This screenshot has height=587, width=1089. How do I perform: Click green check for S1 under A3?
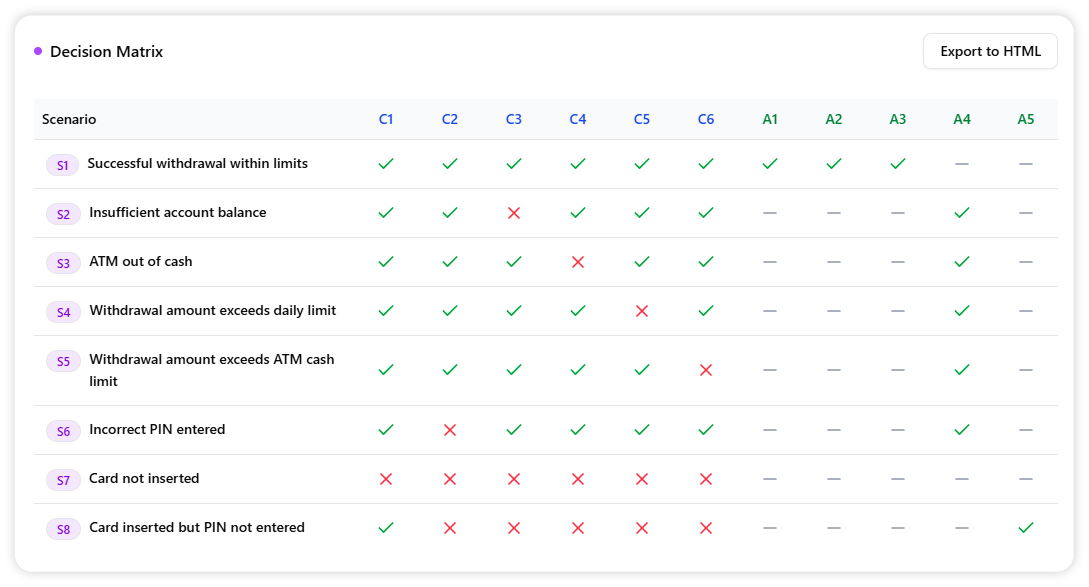(x=898, y=164)
